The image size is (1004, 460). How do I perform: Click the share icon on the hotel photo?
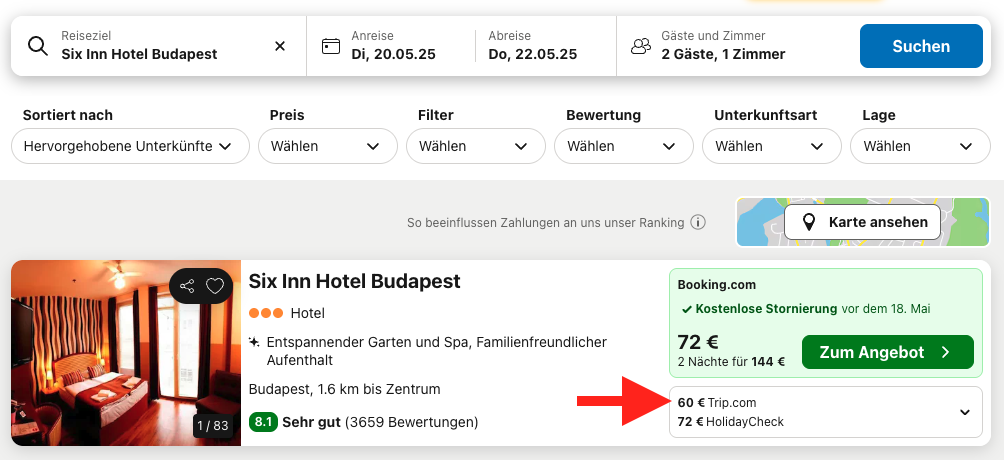(x=187, y=286)
